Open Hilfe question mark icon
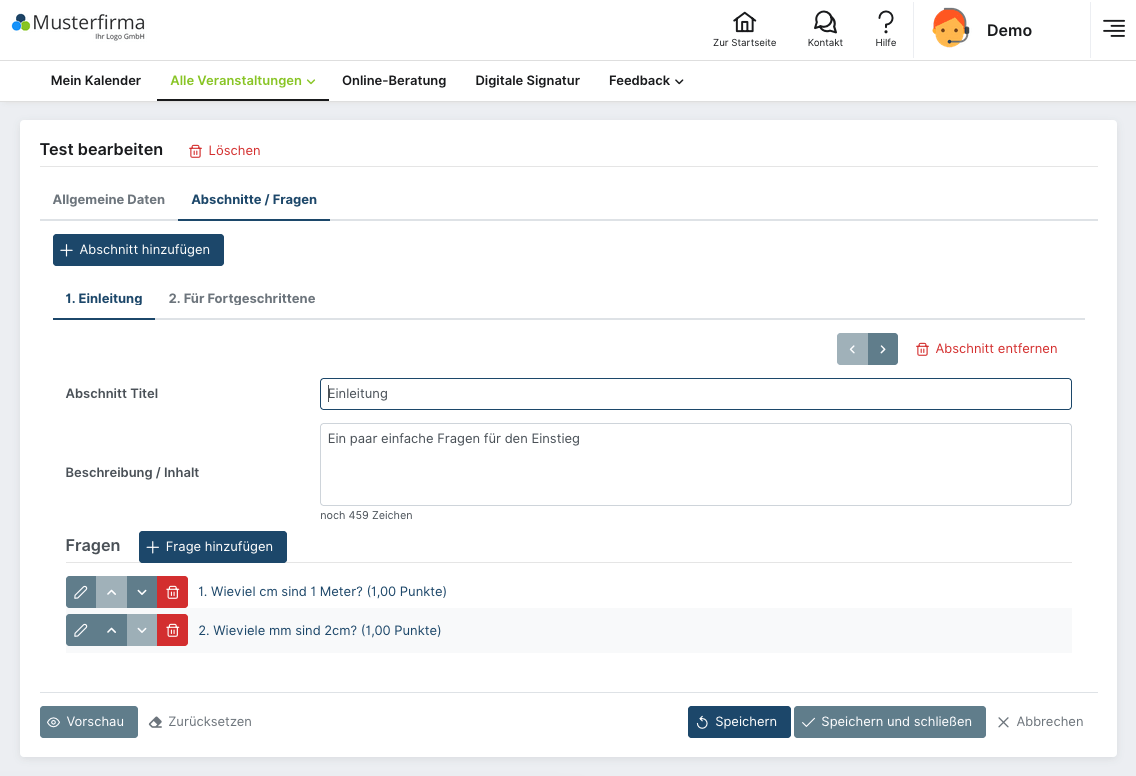 (x=885, y=29)
